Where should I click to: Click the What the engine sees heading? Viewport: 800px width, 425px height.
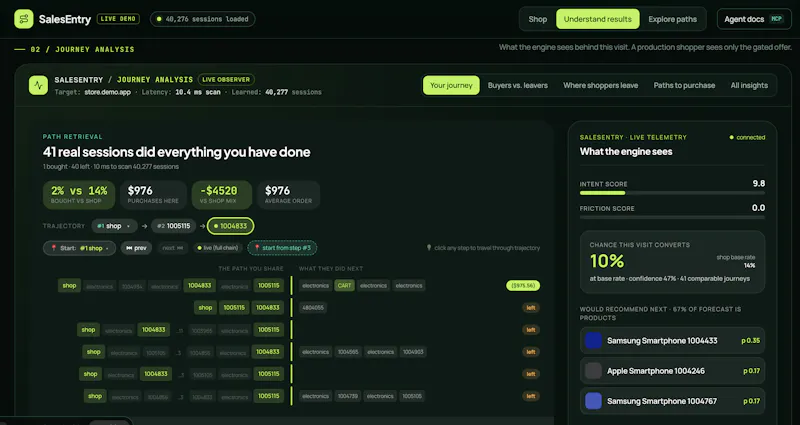(x=626, y=152)
